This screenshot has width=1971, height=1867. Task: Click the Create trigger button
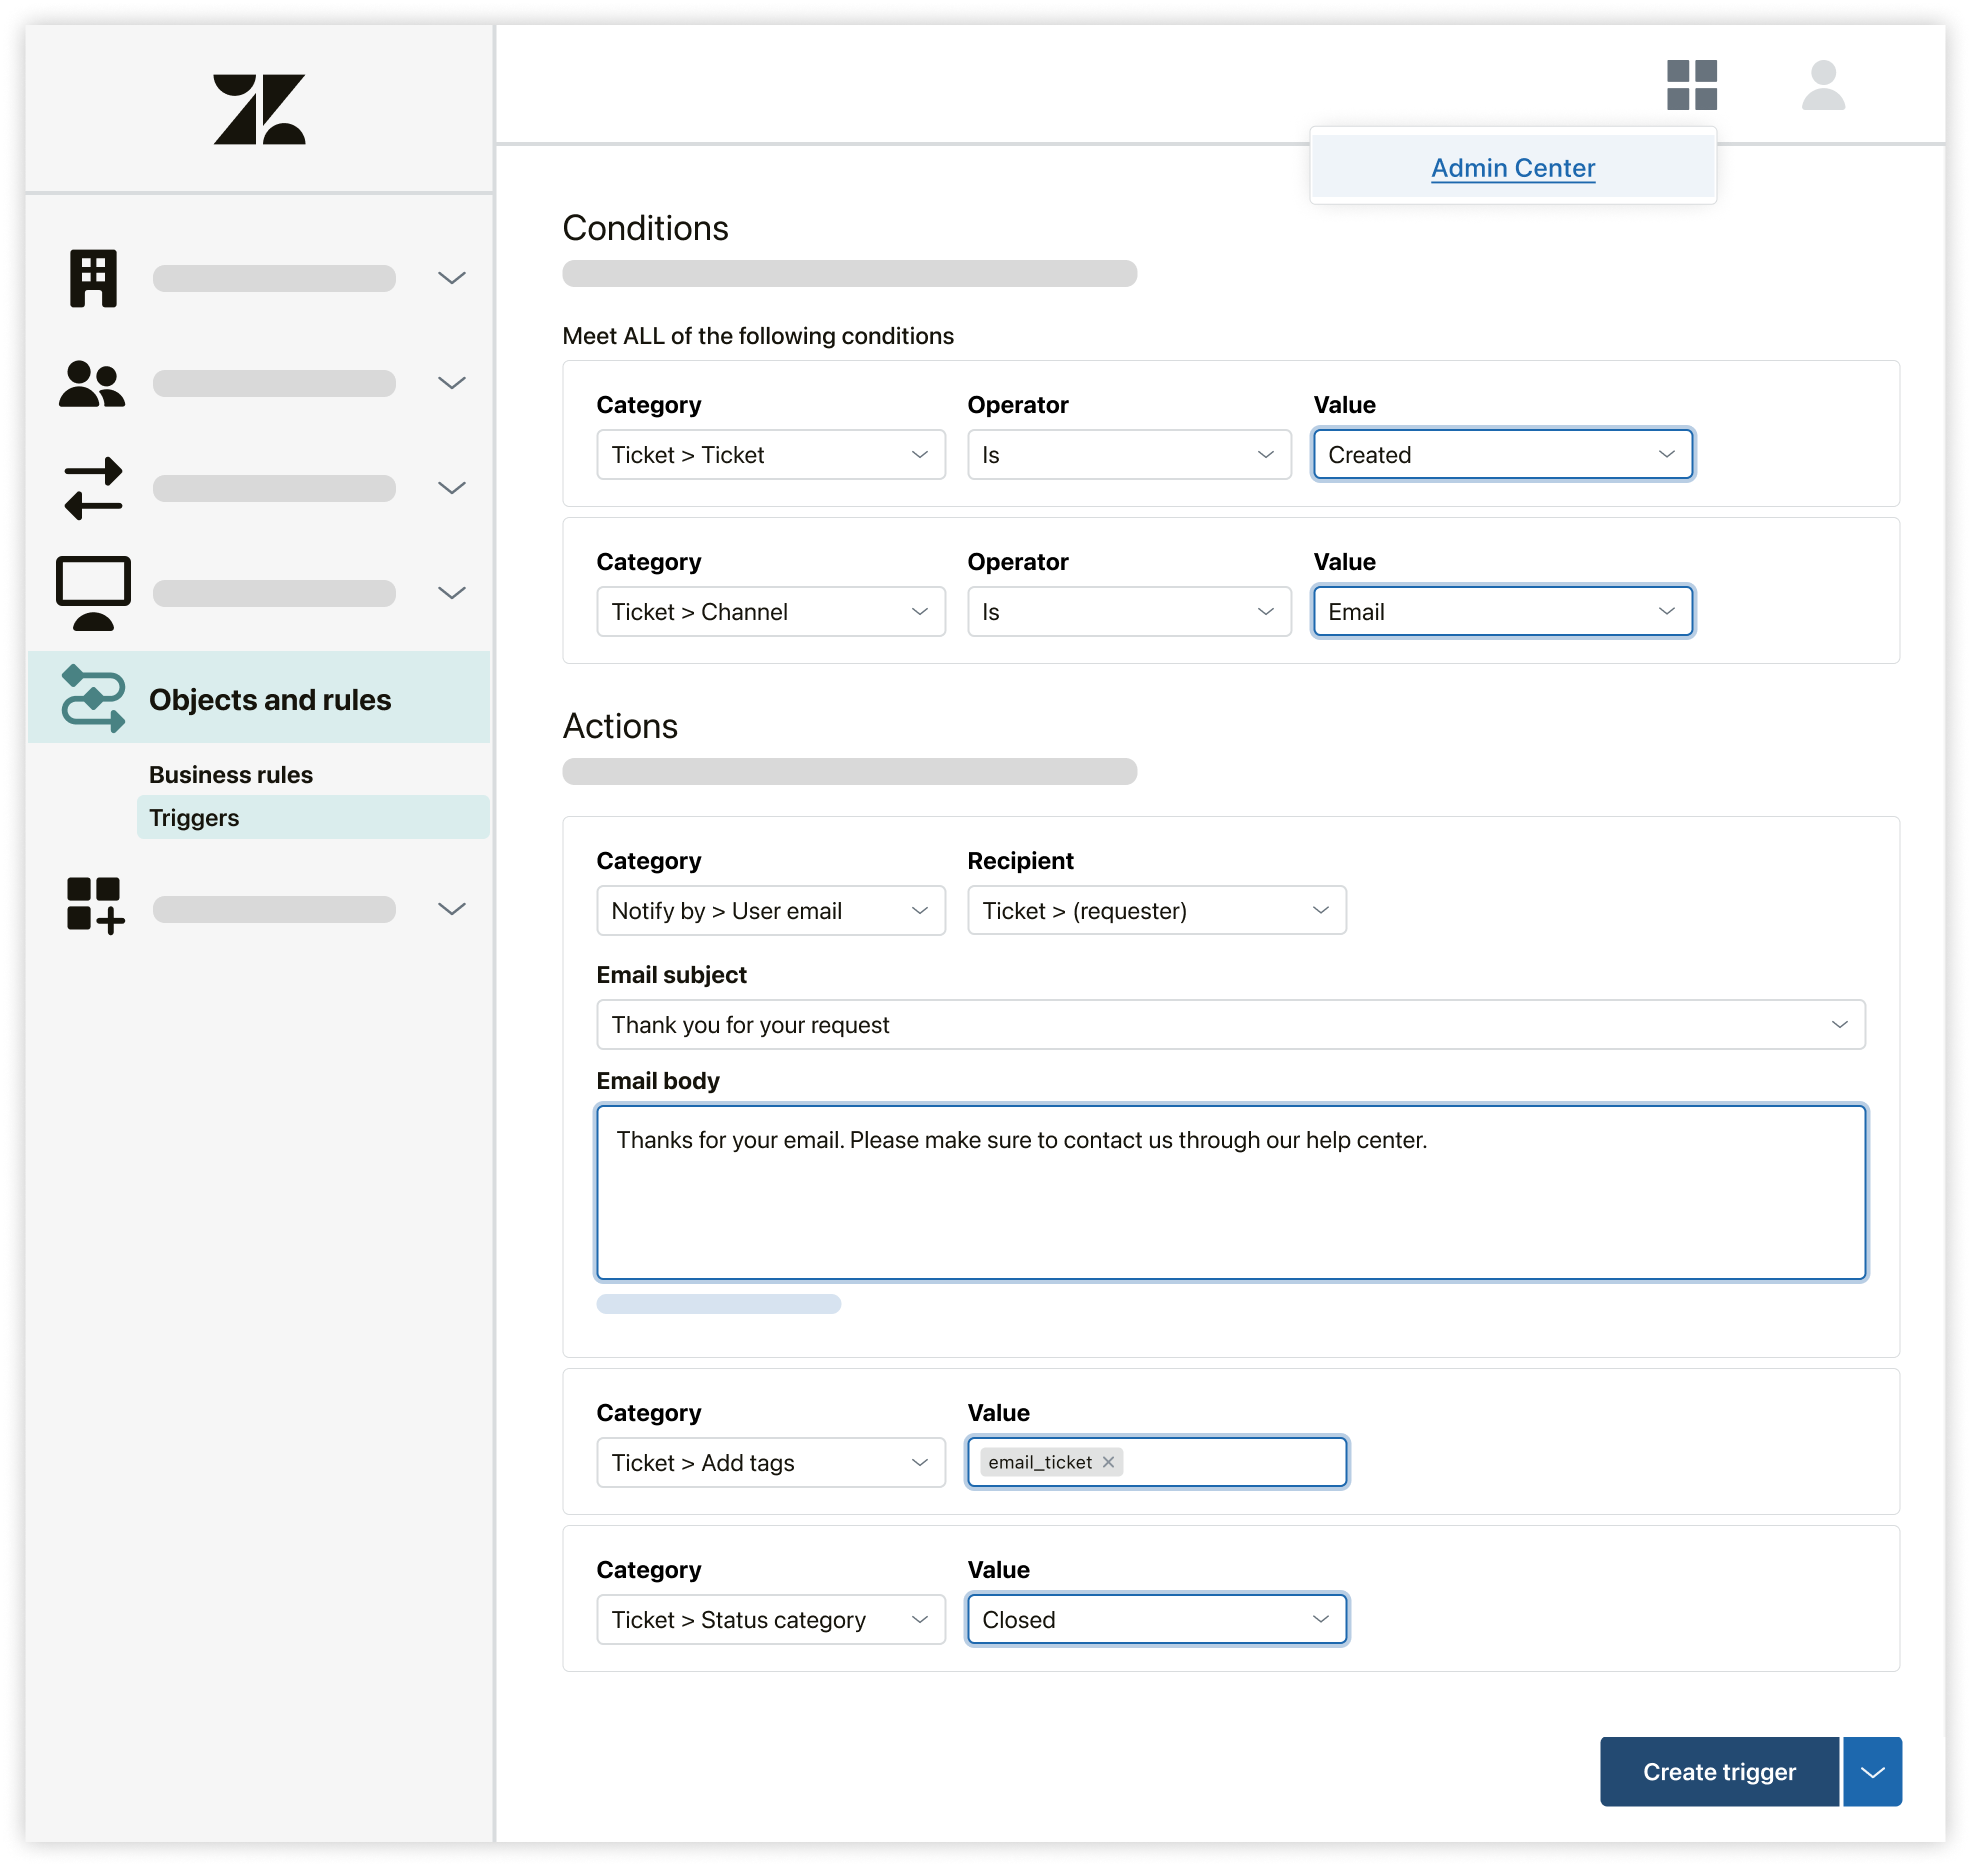click(x=1720, y=1770)
